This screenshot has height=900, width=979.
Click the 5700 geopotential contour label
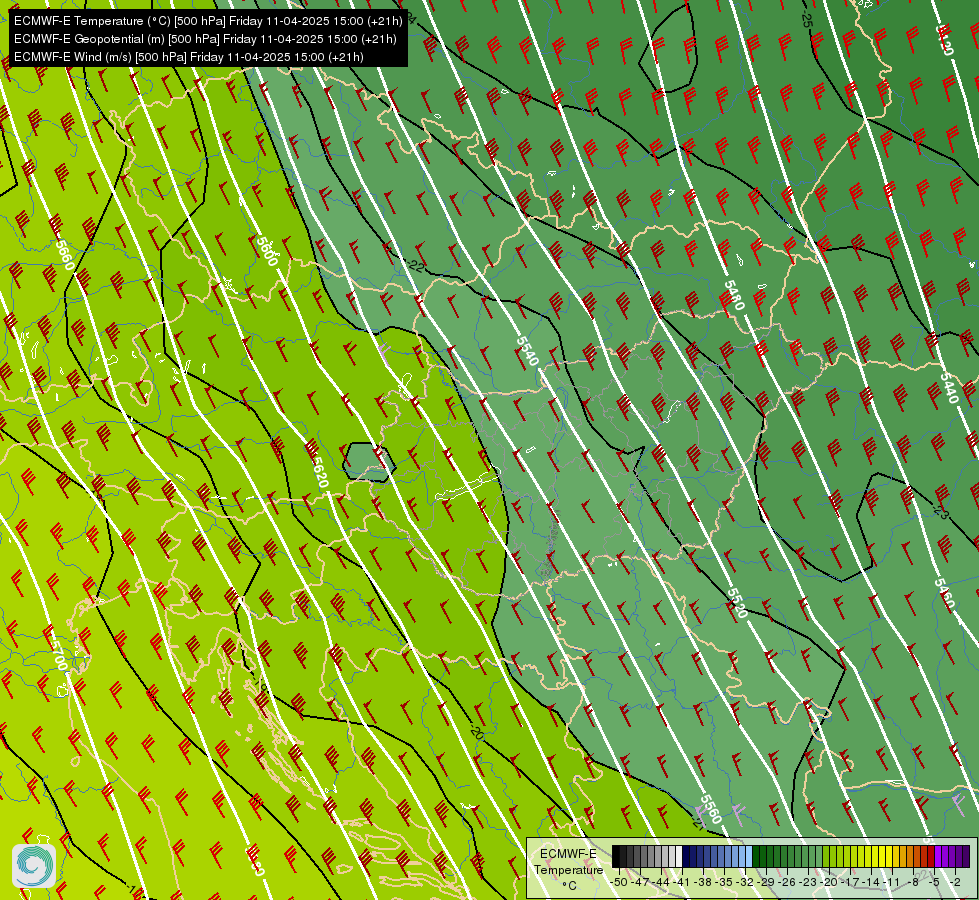coord(57,654)
